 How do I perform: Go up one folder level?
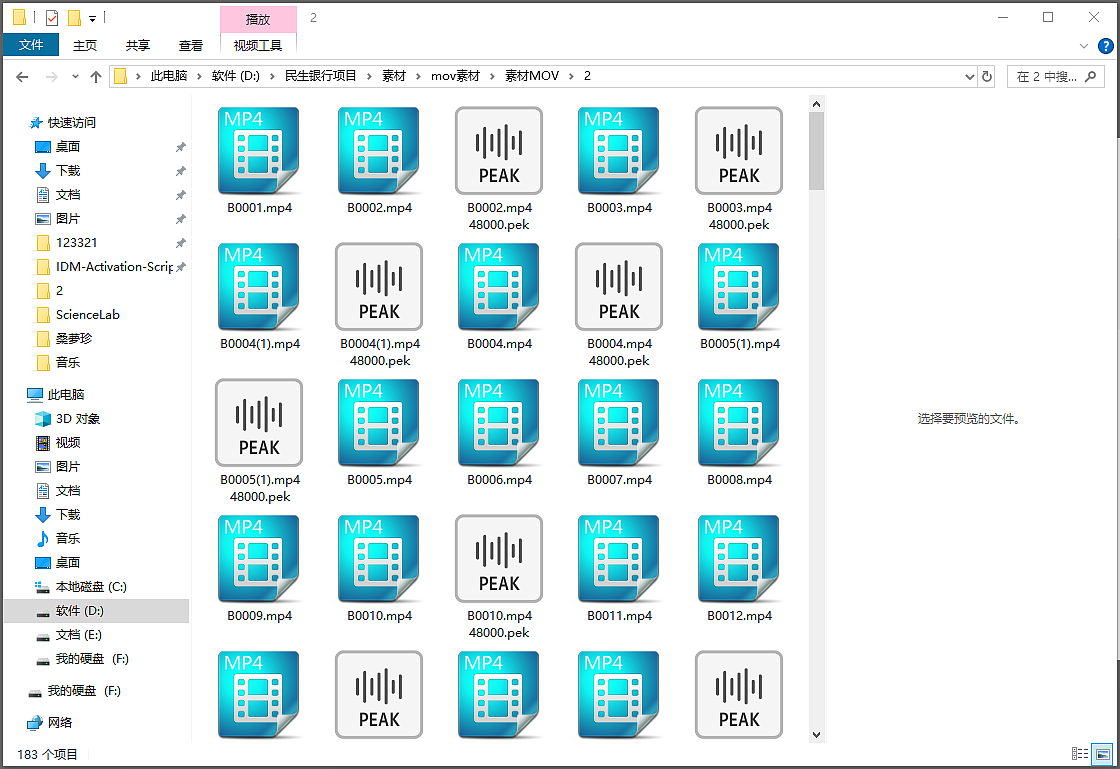pos(96,76)
